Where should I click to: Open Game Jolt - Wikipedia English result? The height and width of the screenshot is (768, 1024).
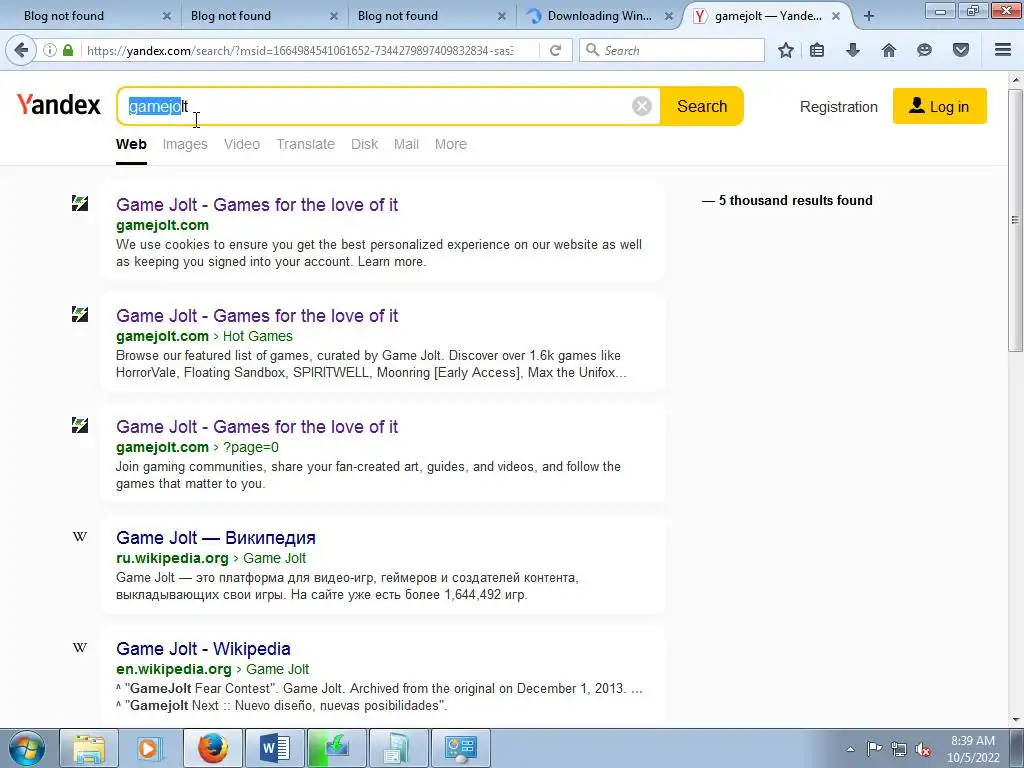pyautogui.click(x=203, y=648)
